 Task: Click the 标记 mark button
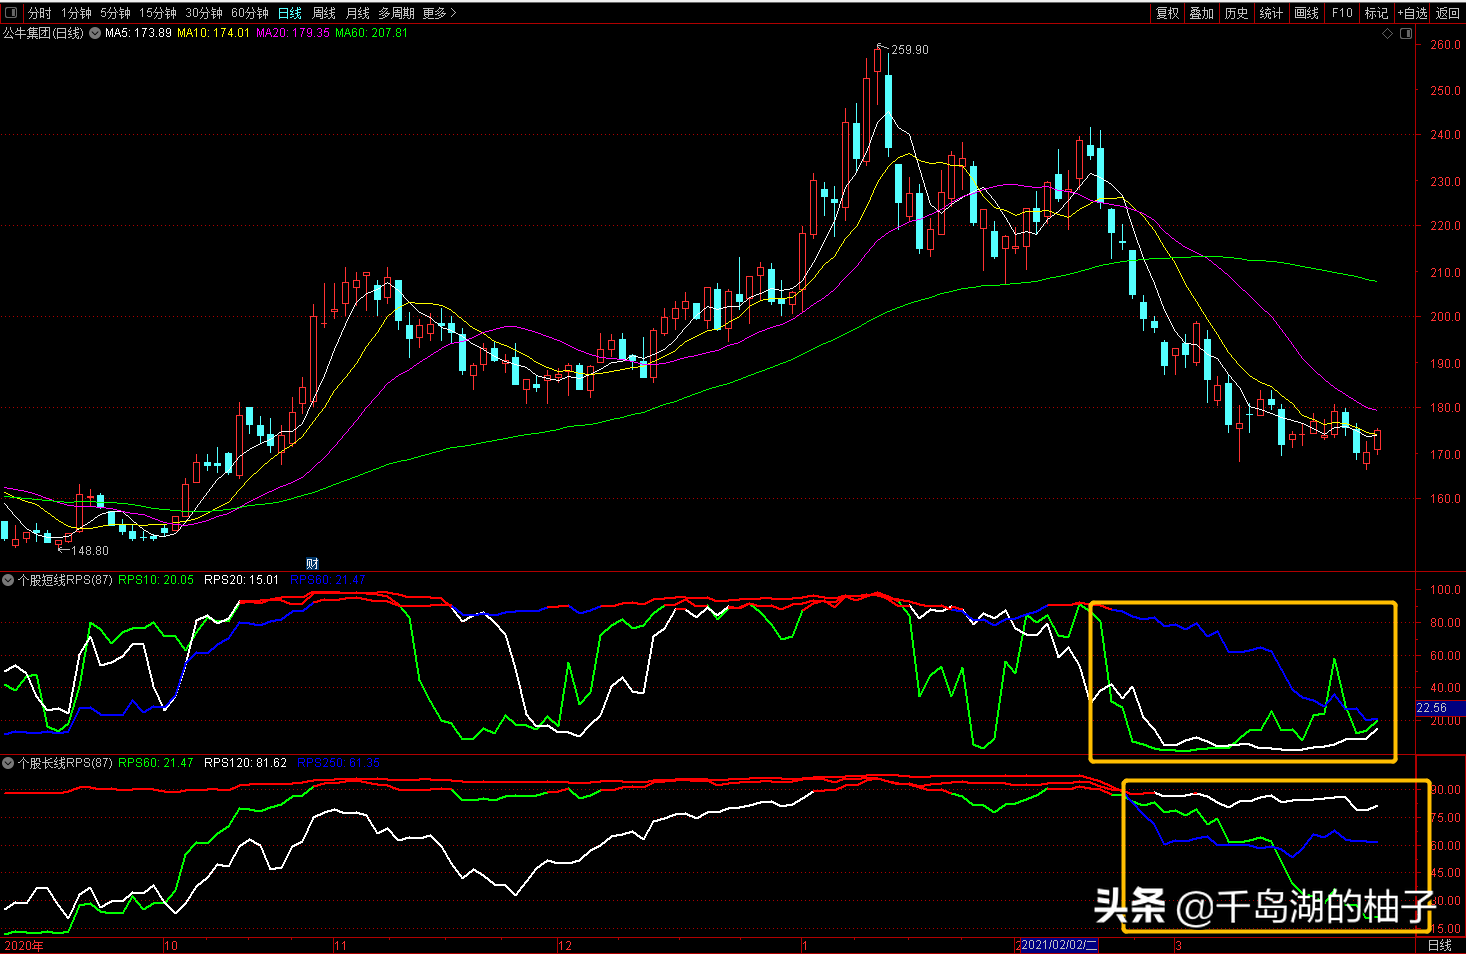tap(1377, 13)
